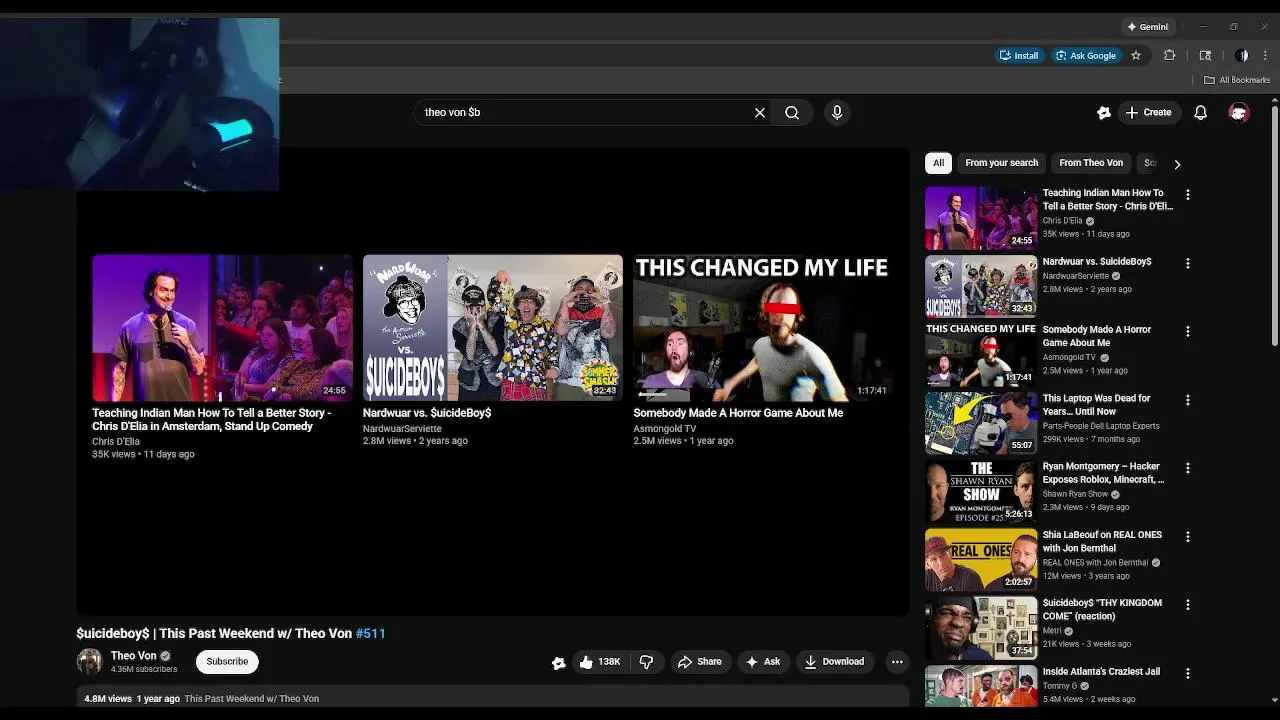
Task: Click the badge icon beside the like button
Action: pyautogui.click(x=559, y=662)
